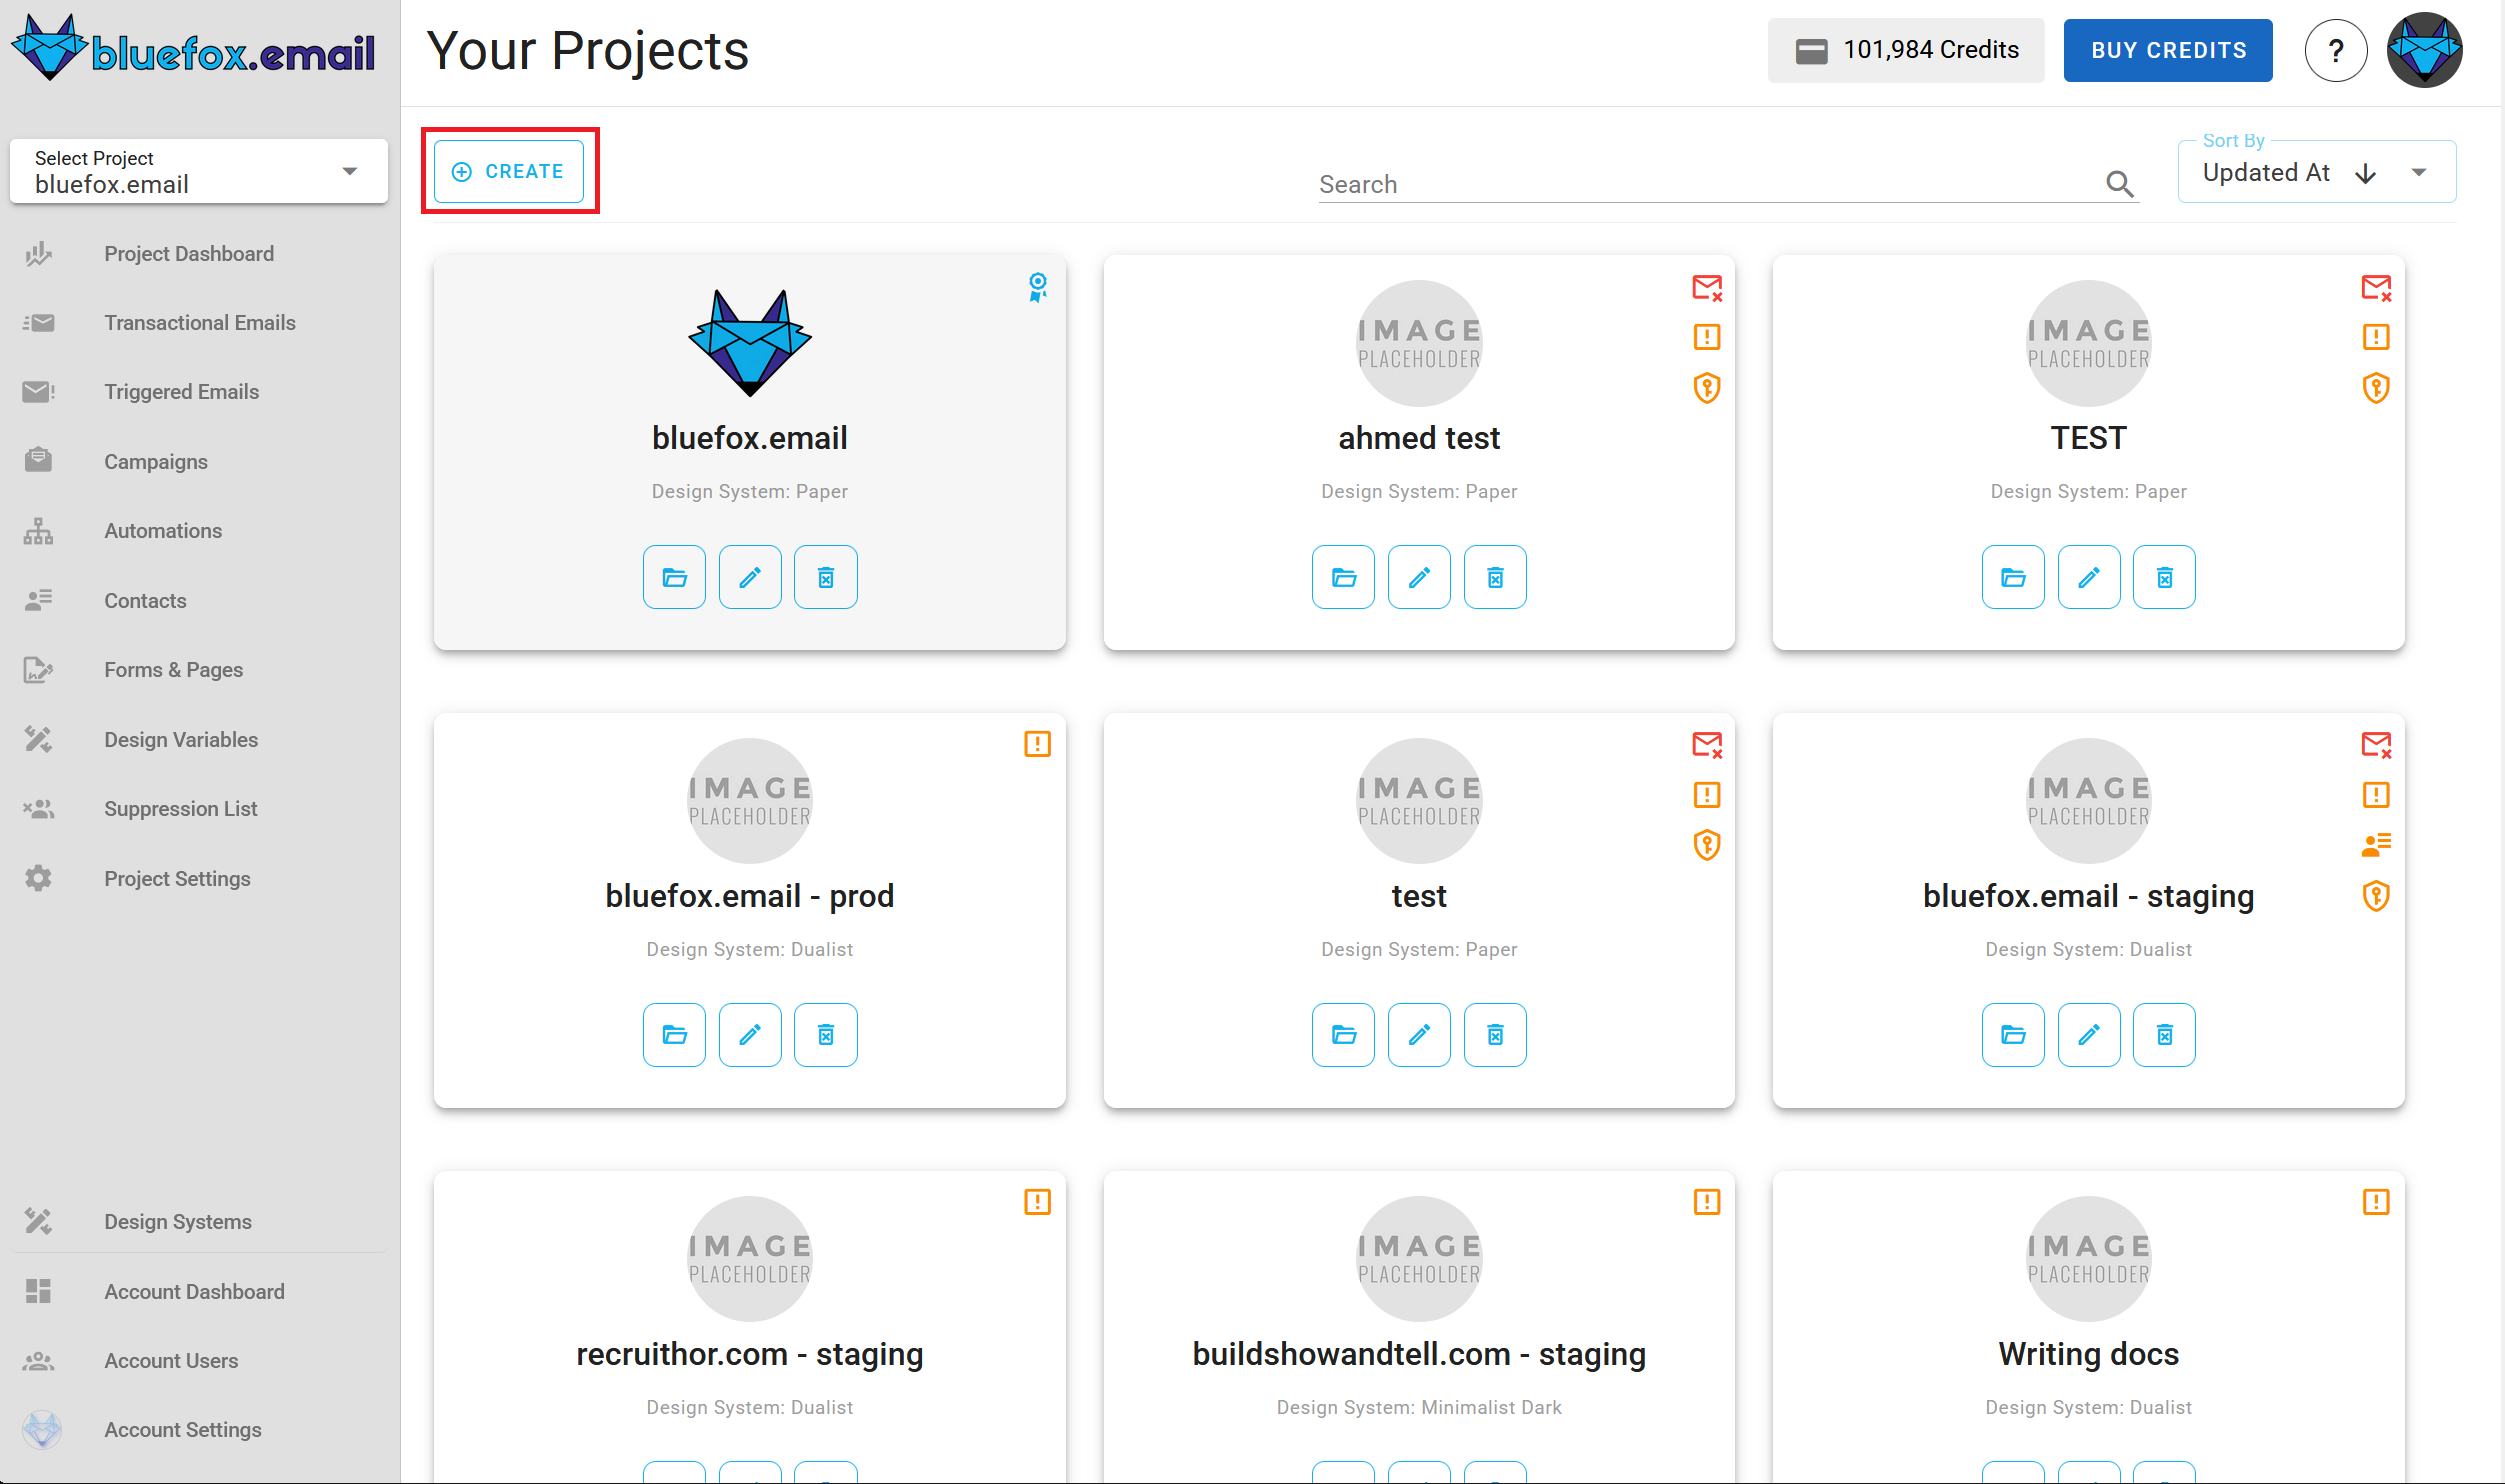
Task: Toggle the Updated At sort direction arrow
Action: click(2366, 172)
